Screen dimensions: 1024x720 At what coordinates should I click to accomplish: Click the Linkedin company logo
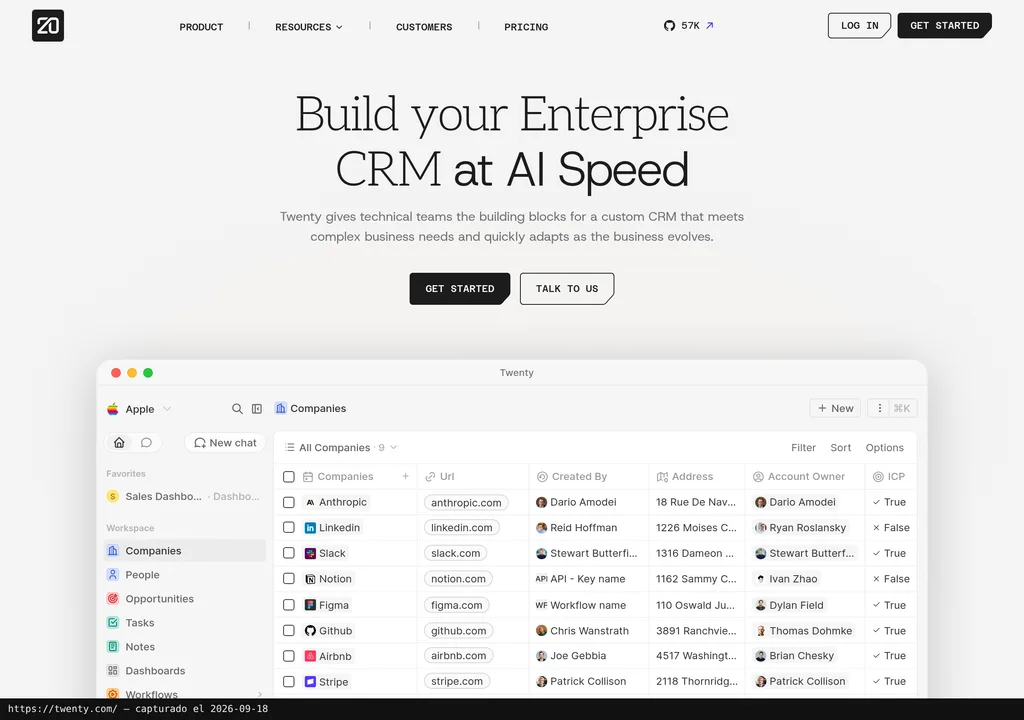310,527
